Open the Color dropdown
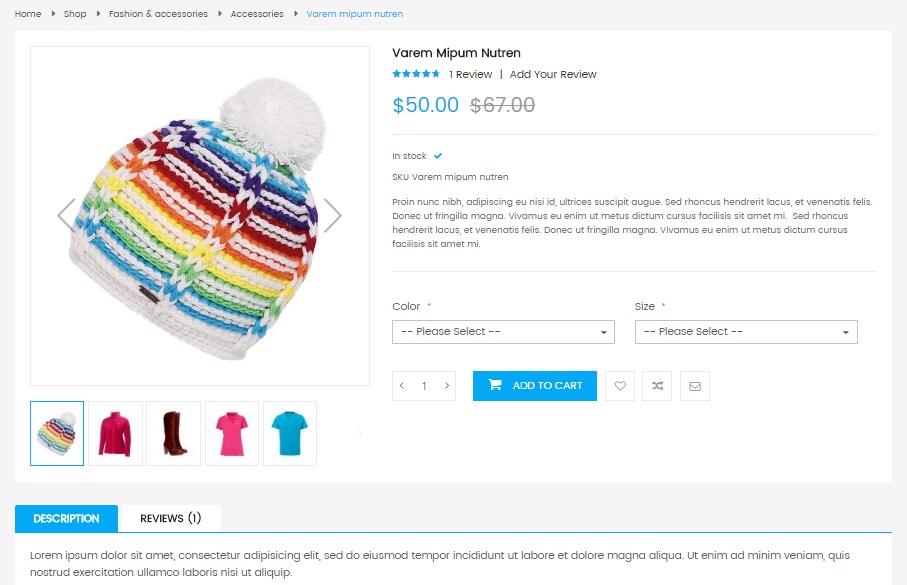 (503, 332)
